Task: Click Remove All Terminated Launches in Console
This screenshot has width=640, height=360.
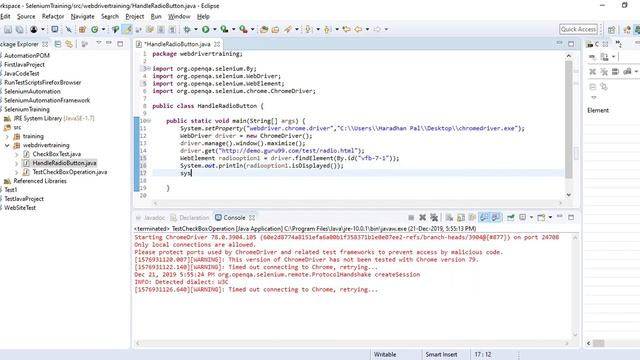Action: [x=434, y=218]
